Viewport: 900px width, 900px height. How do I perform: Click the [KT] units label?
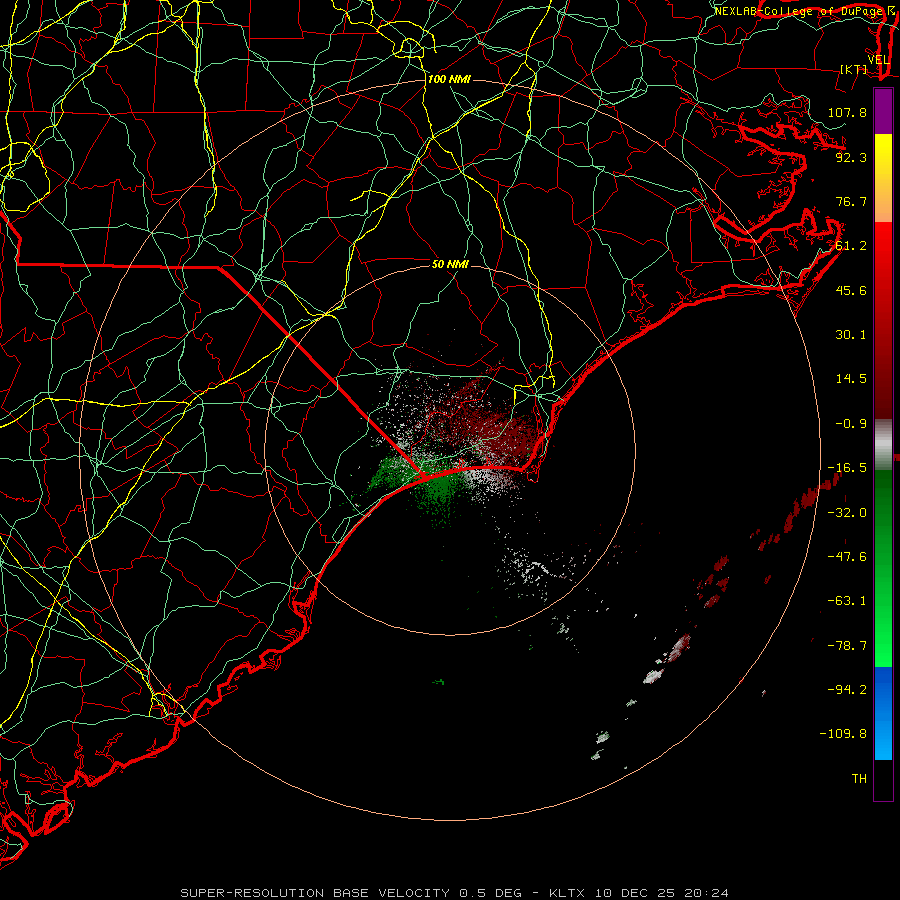[x=854, y=69]
